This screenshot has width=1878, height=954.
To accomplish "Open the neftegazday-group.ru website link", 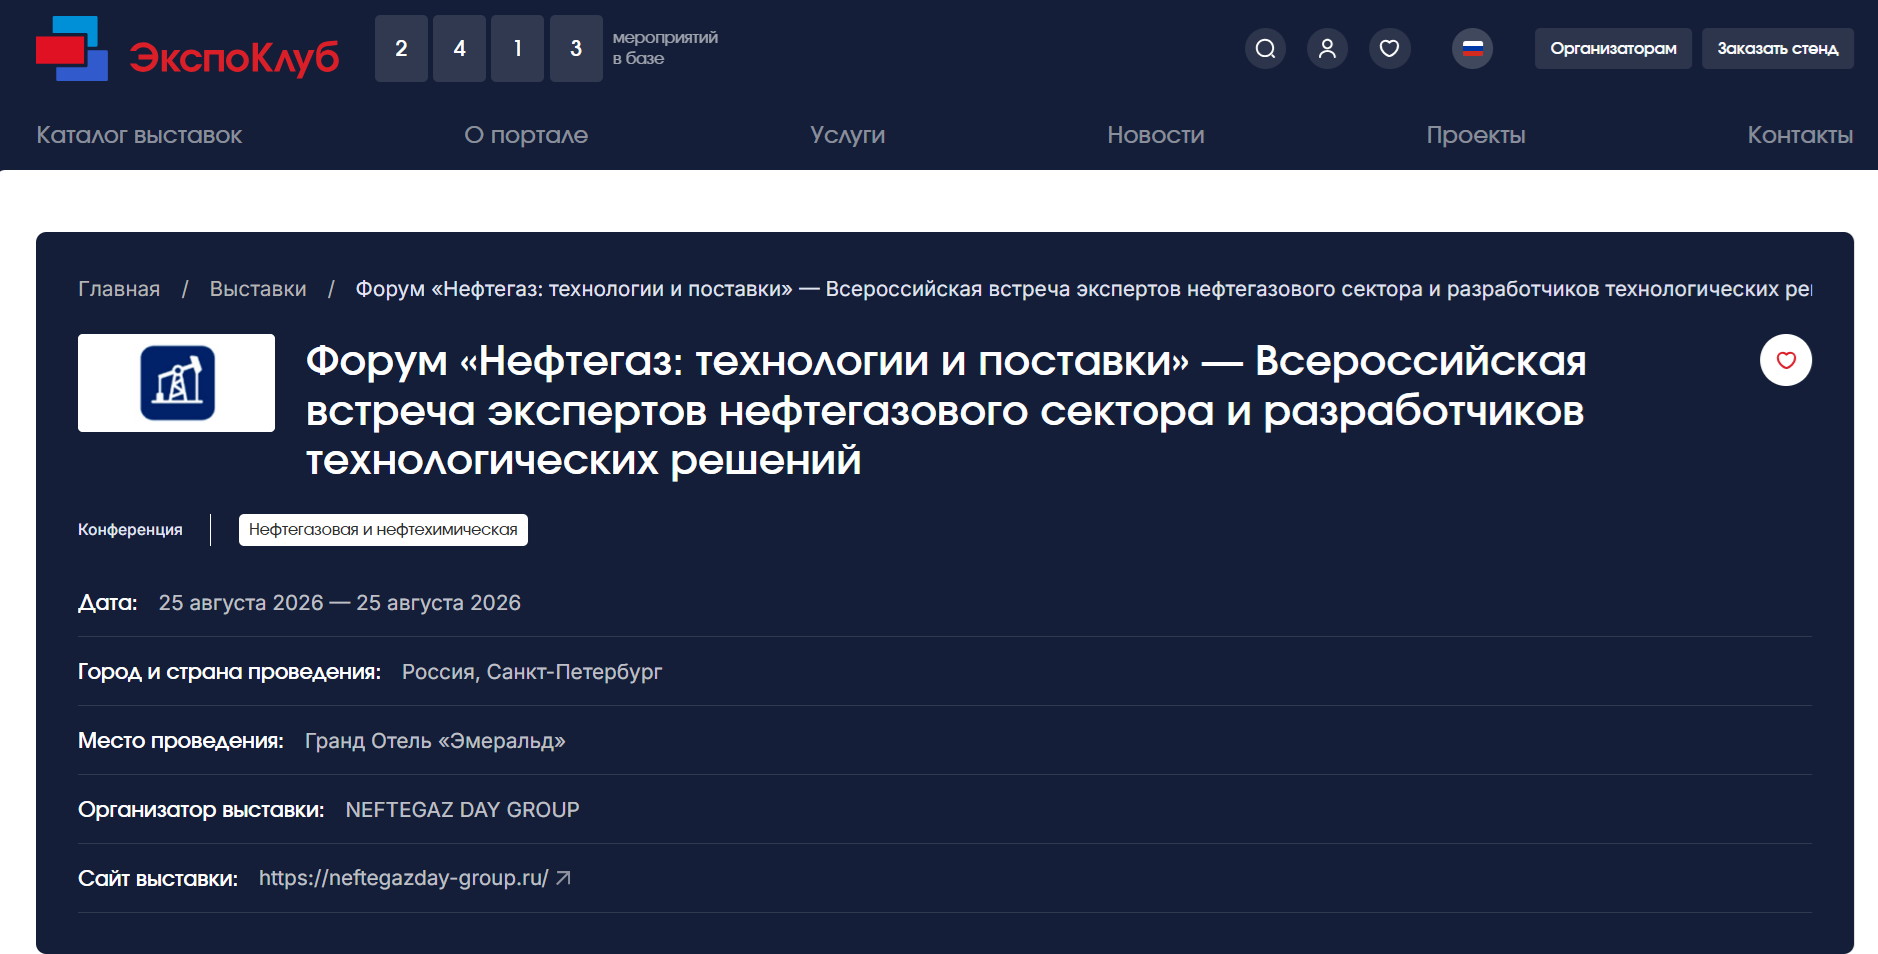I will (404, 878).
